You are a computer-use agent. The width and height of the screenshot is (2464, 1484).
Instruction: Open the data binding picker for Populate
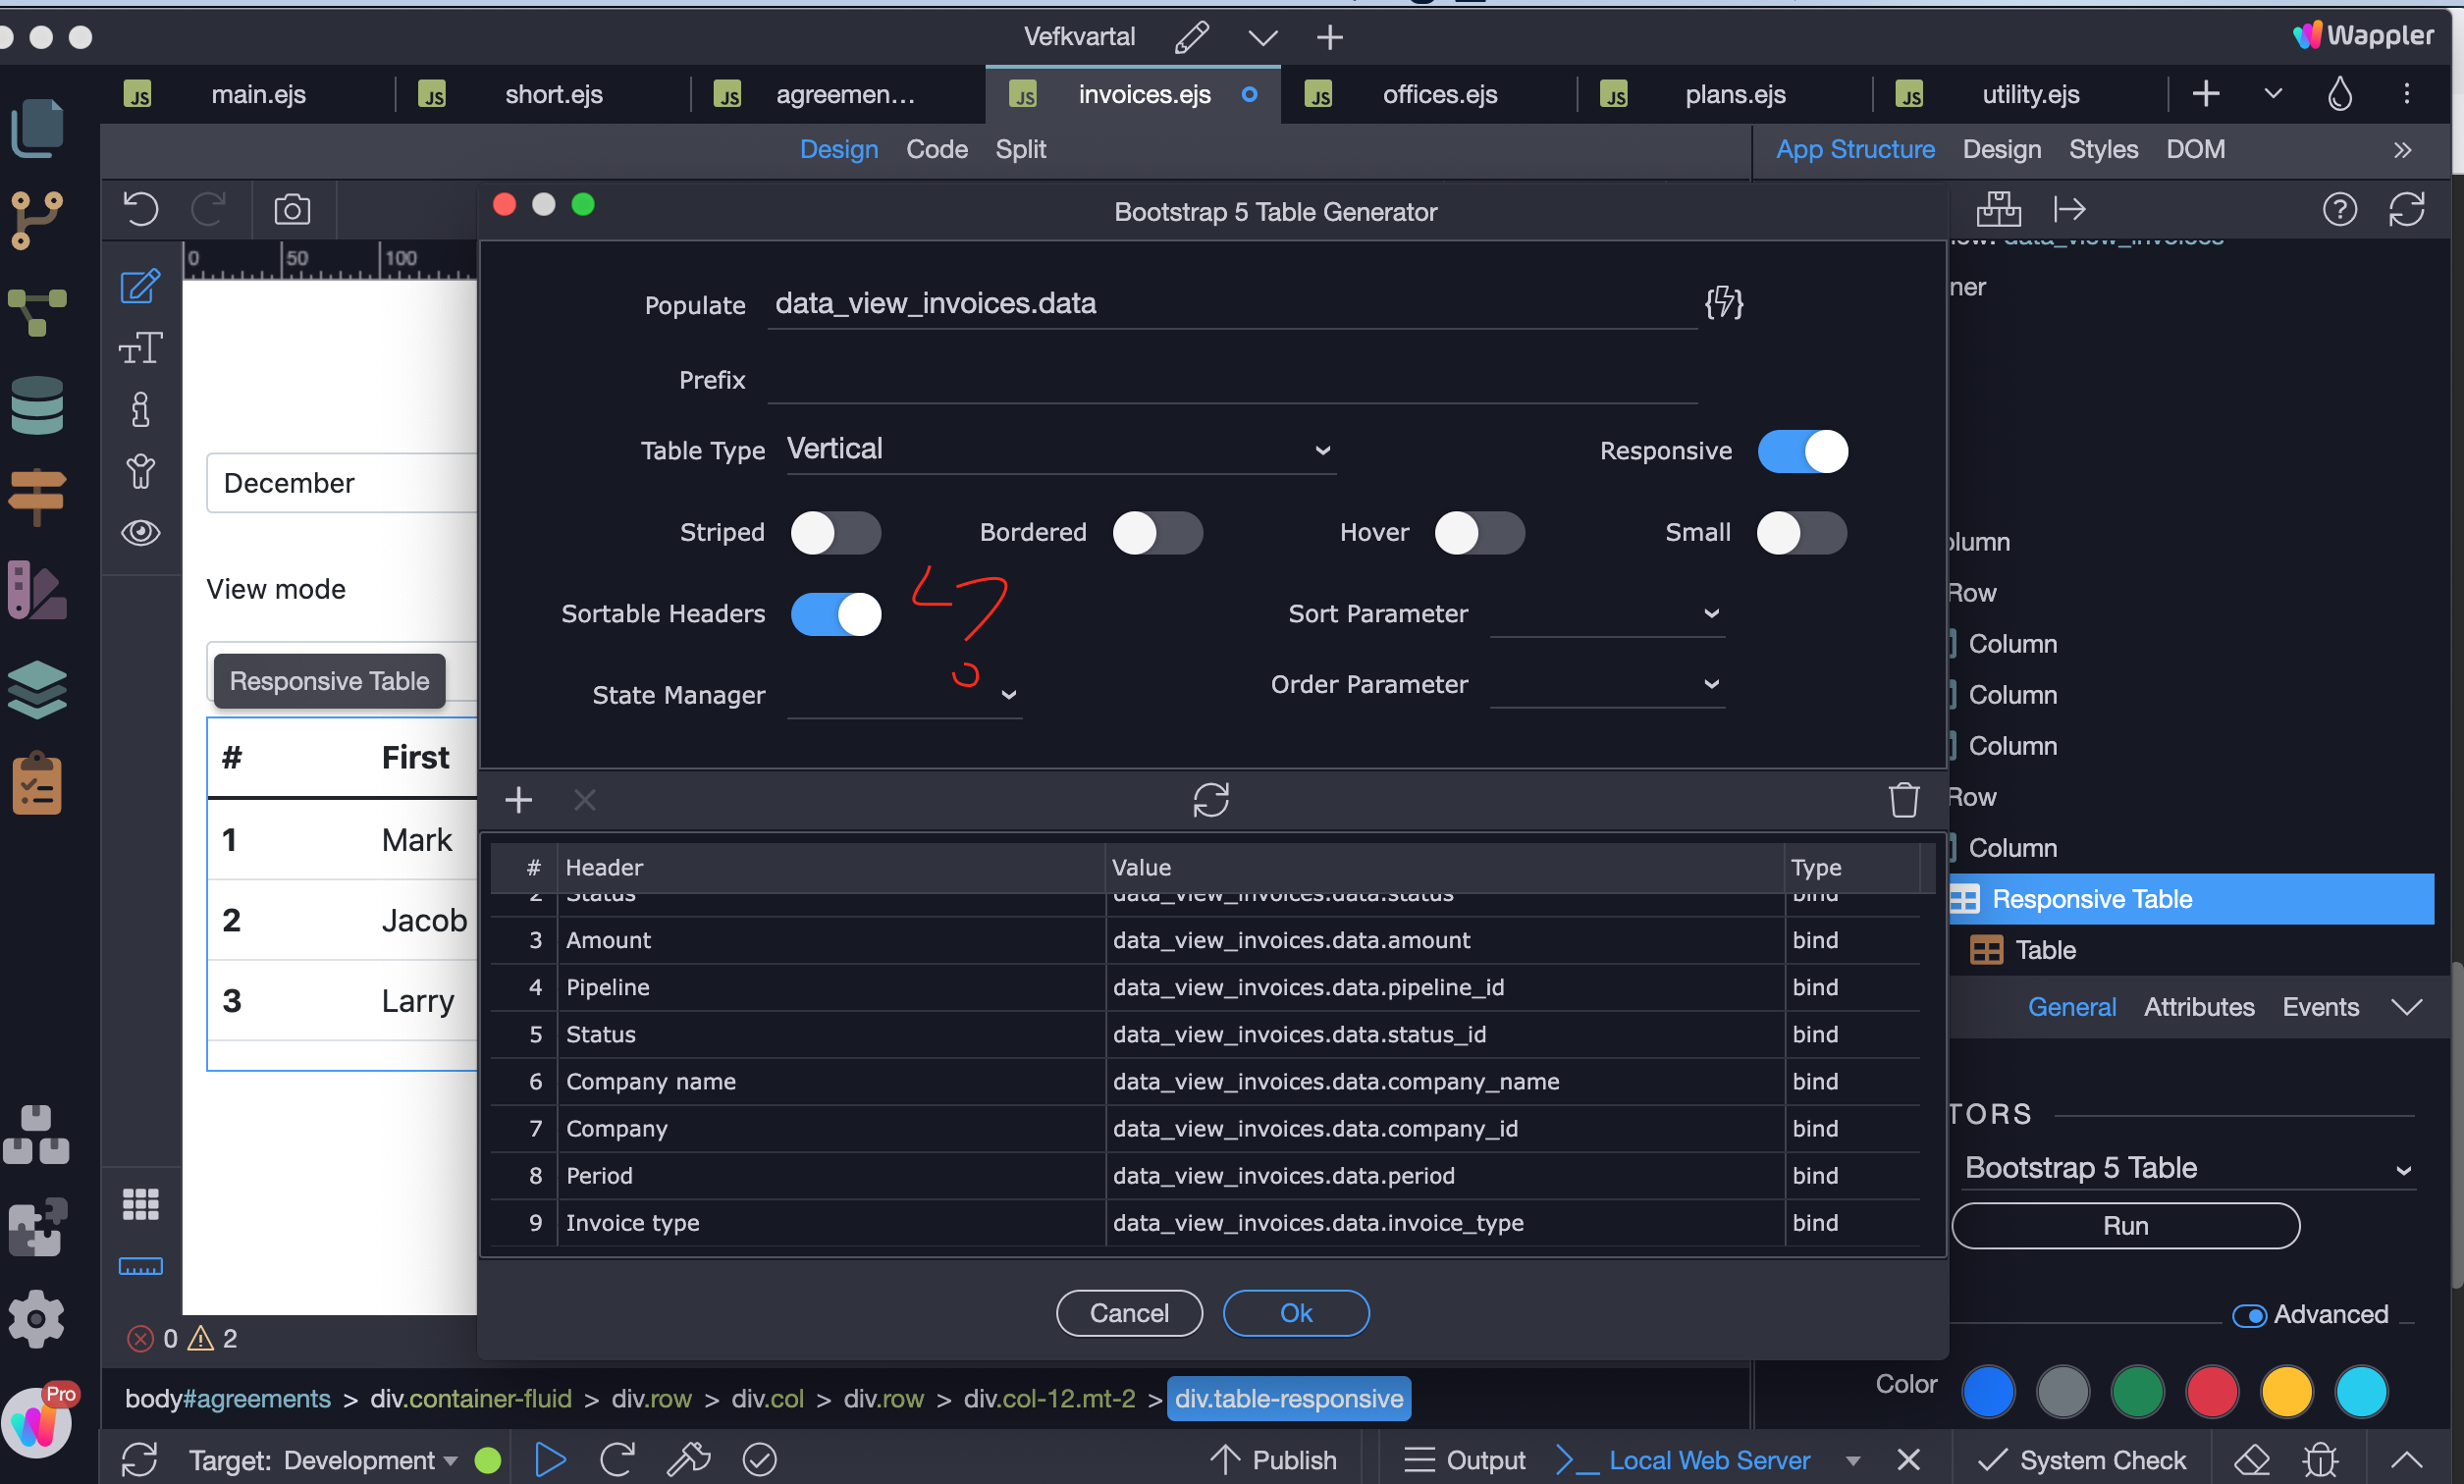tap(1723, 302)
